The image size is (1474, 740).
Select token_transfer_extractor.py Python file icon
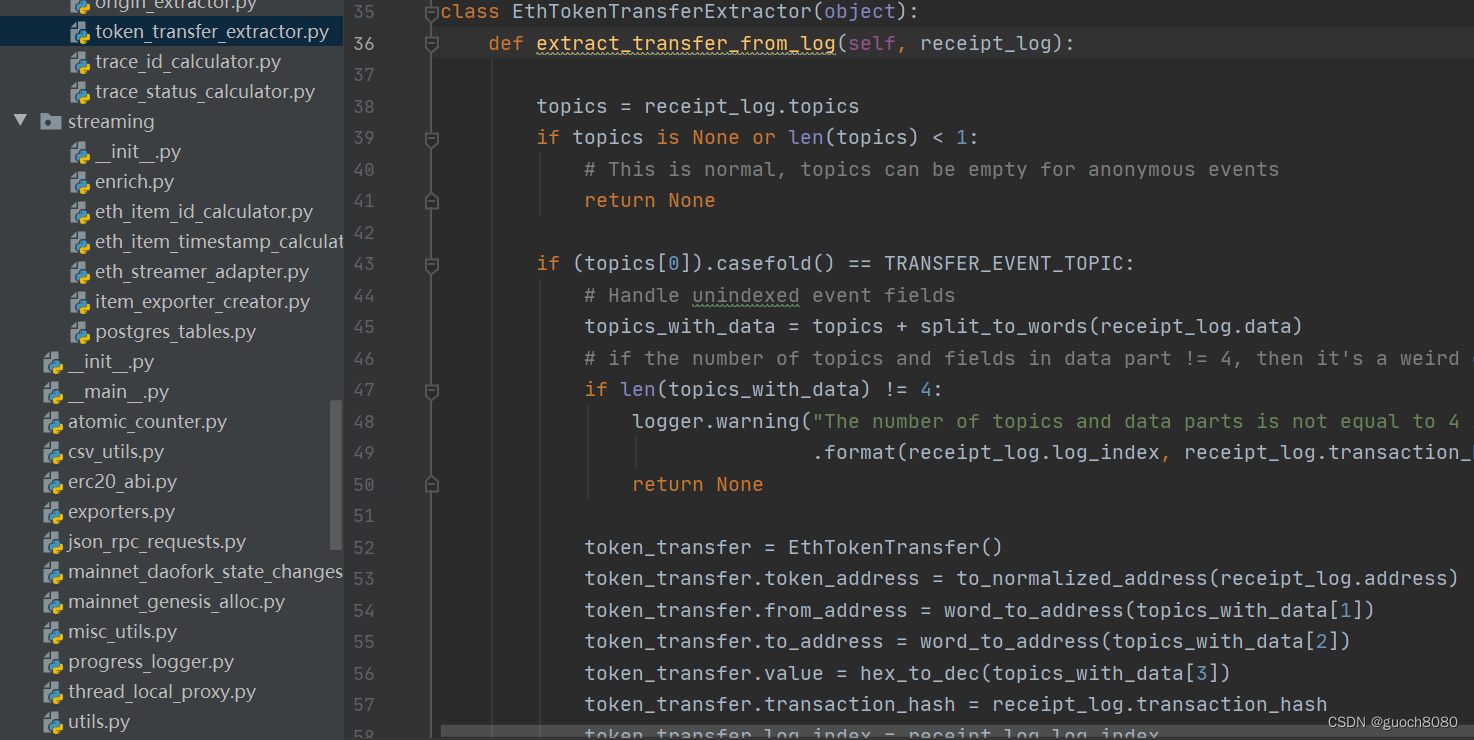coord(79,32)
